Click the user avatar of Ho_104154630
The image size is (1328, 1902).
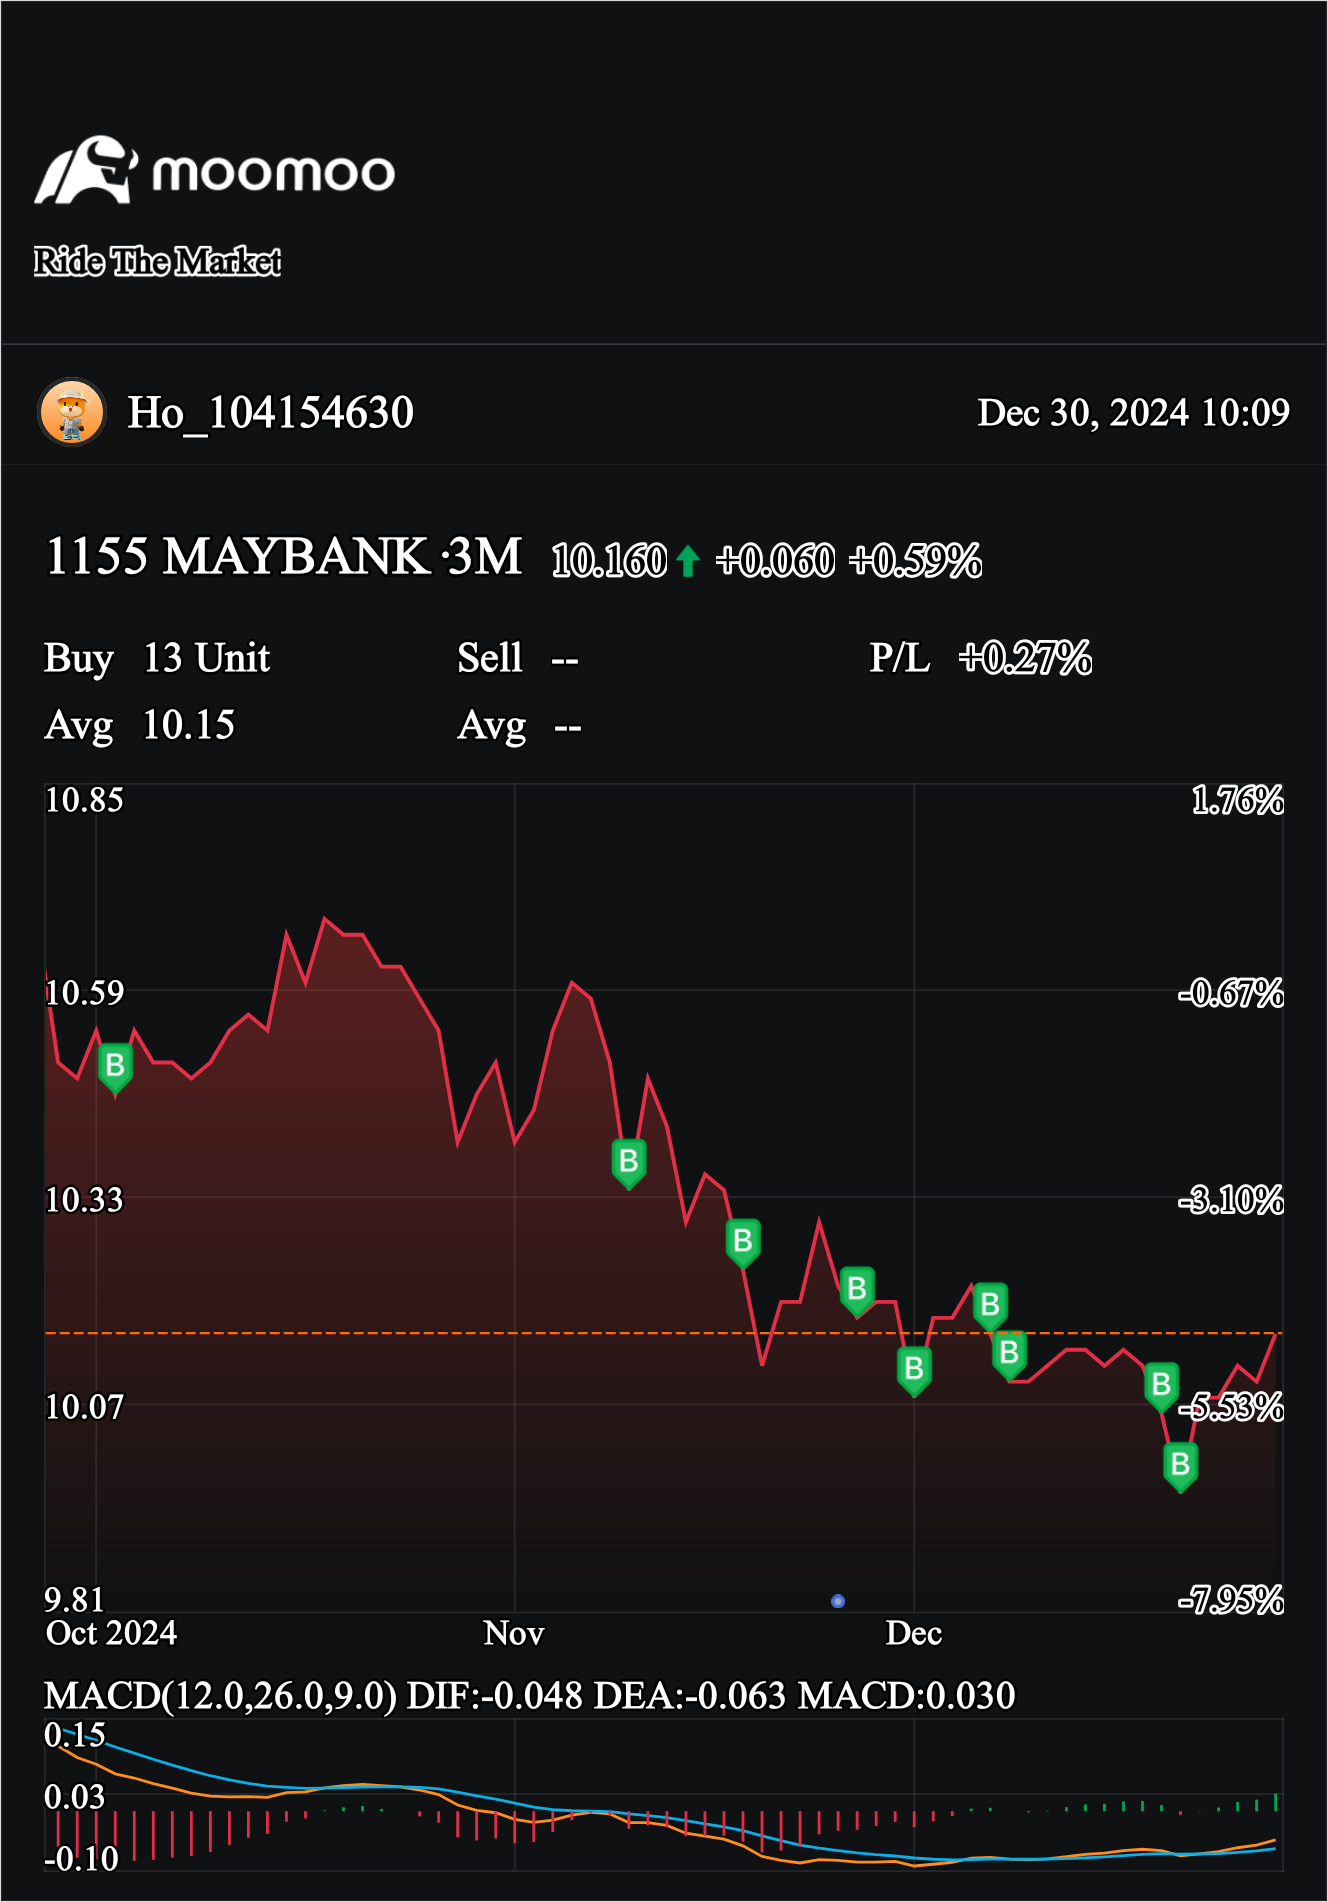pyautogui.click(x=72, y=412)
